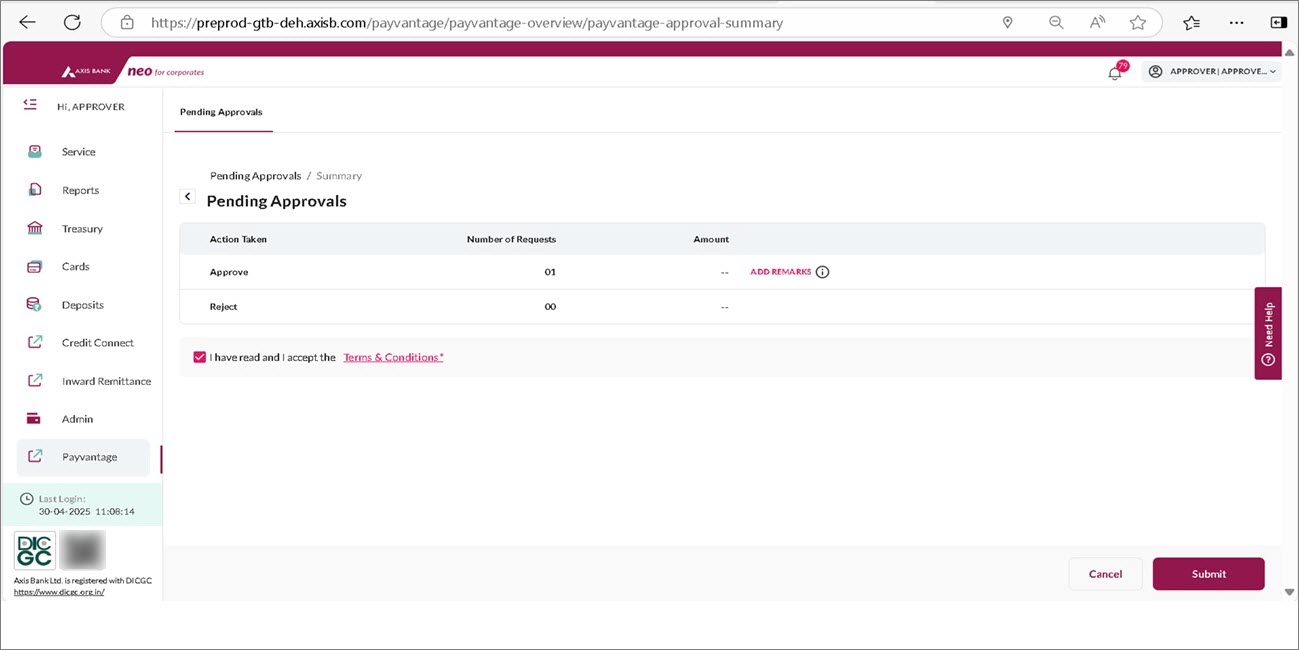Open the Pending Approvals breadcrumb link
Screen dimensions: 1299x650
pyautogui.click(x=255, y=176)
